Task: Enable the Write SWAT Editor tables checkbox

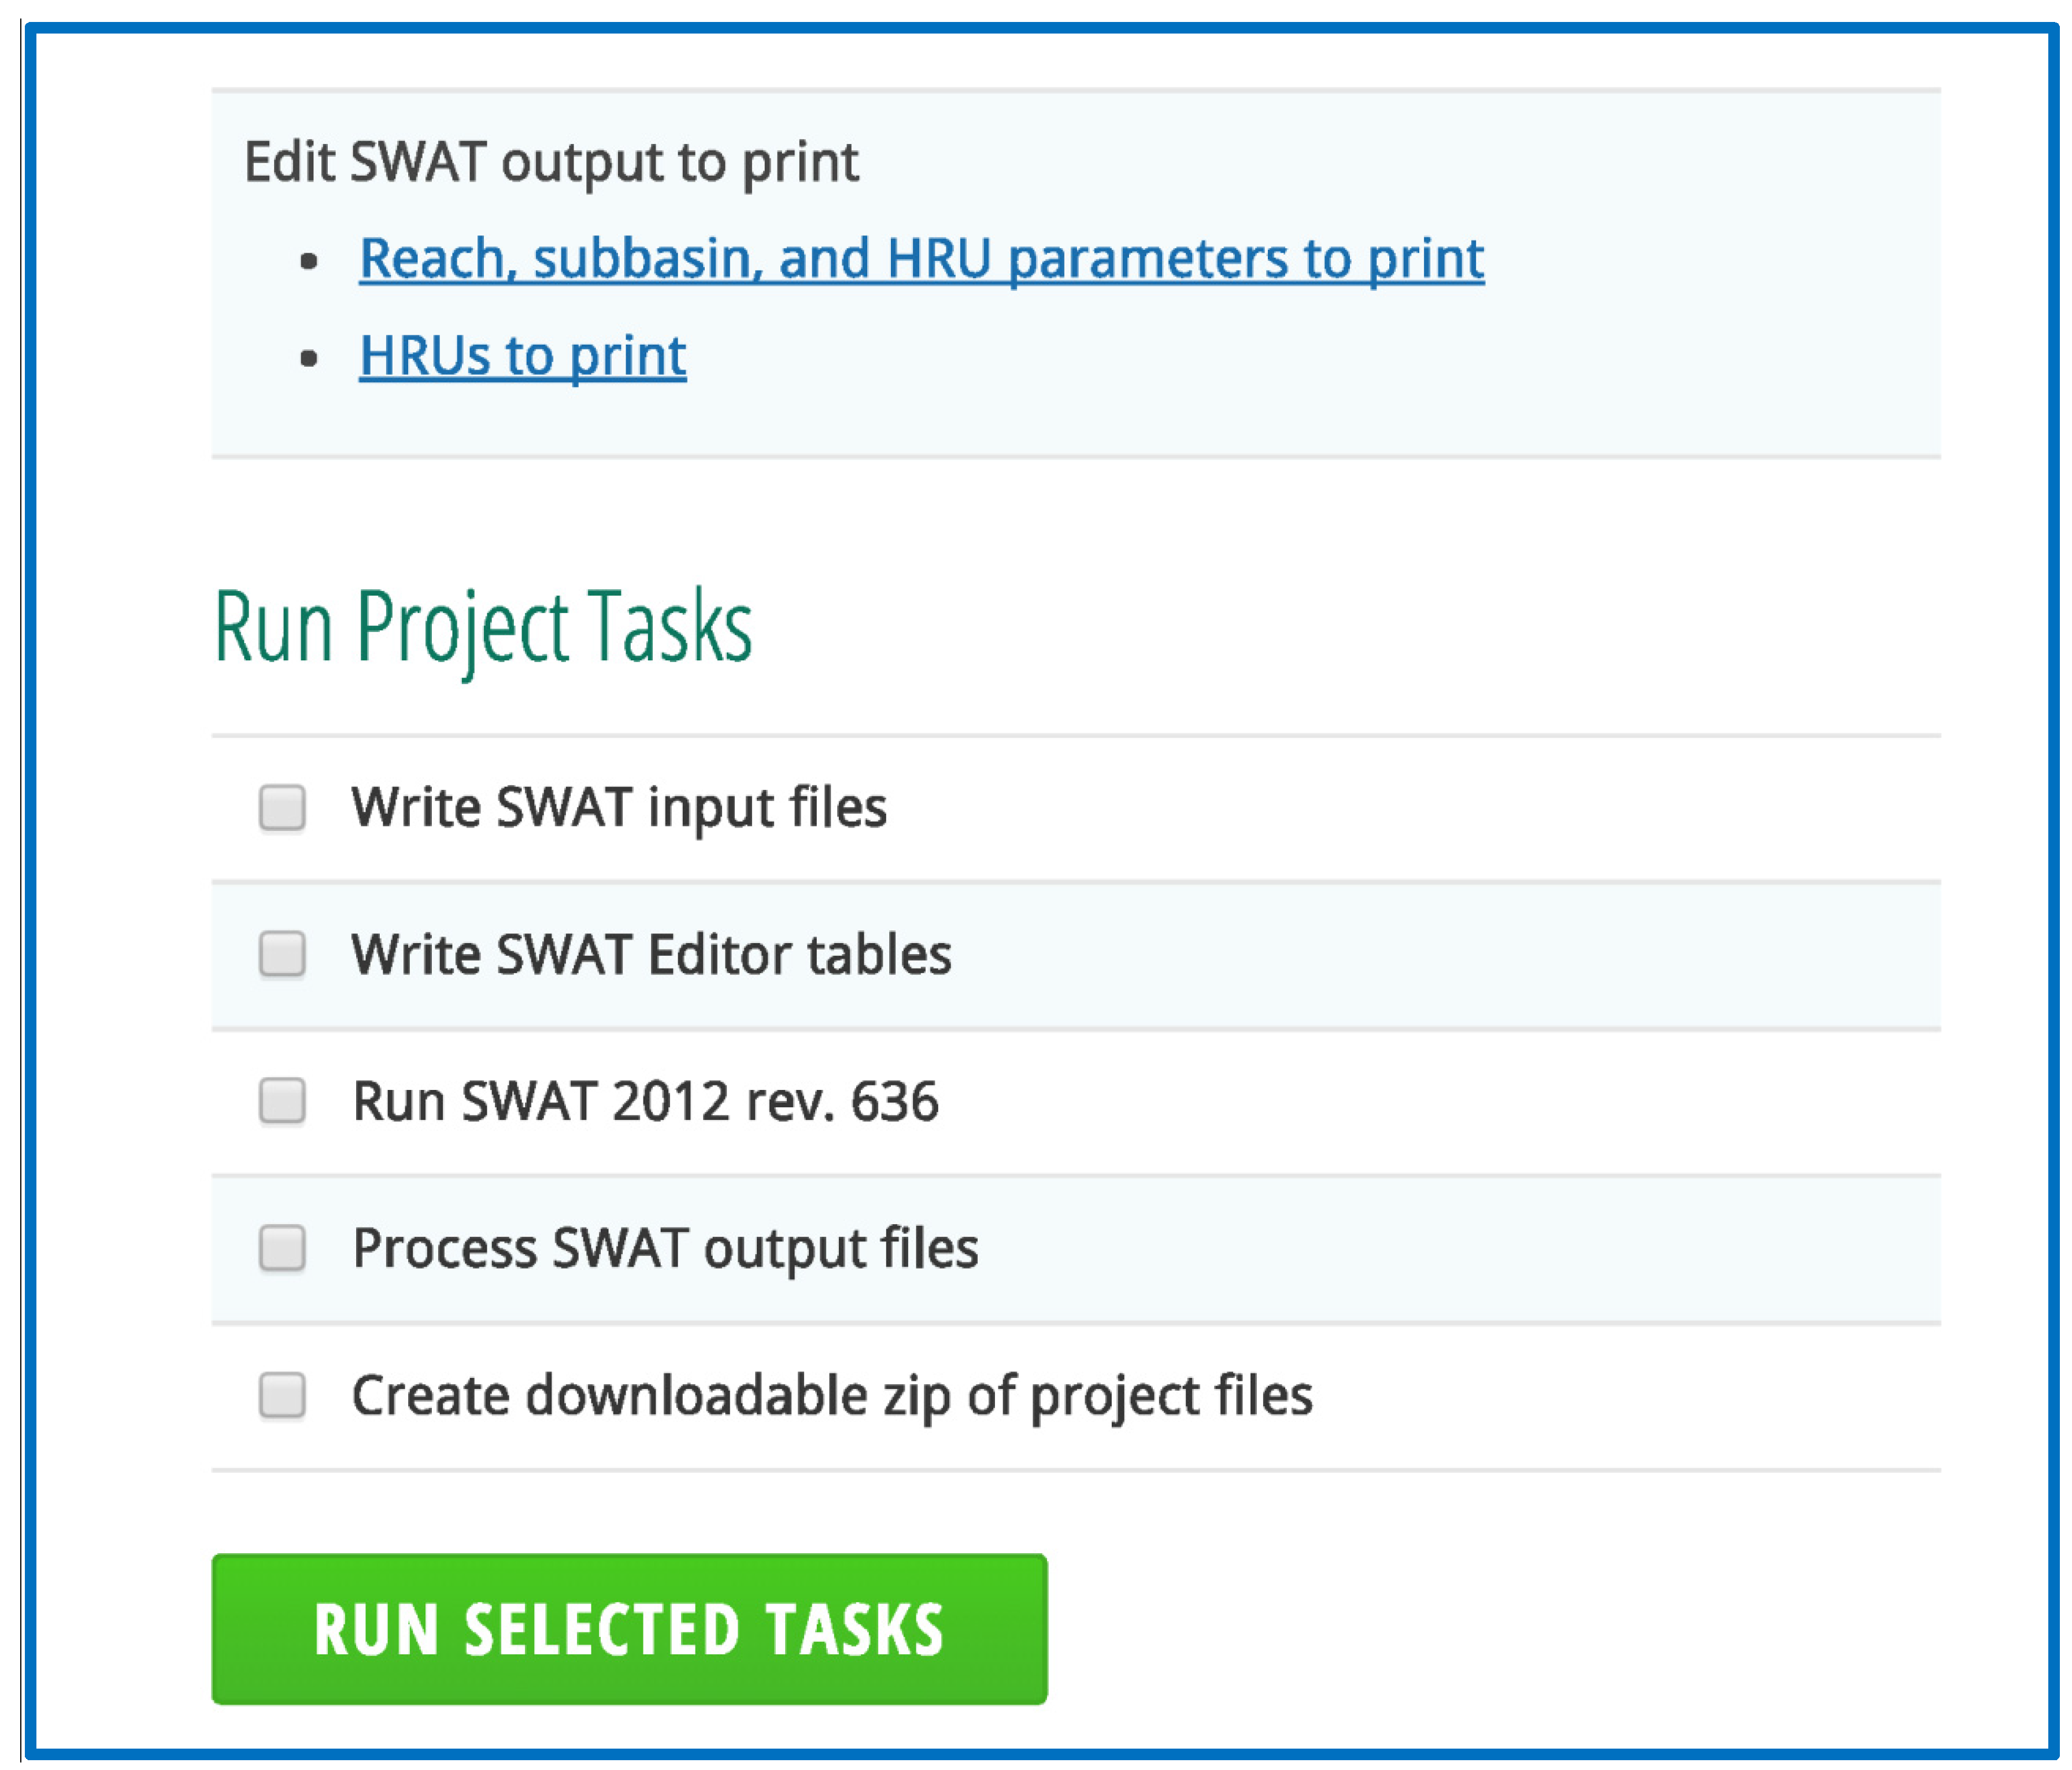Action: (x=282, y=954)
